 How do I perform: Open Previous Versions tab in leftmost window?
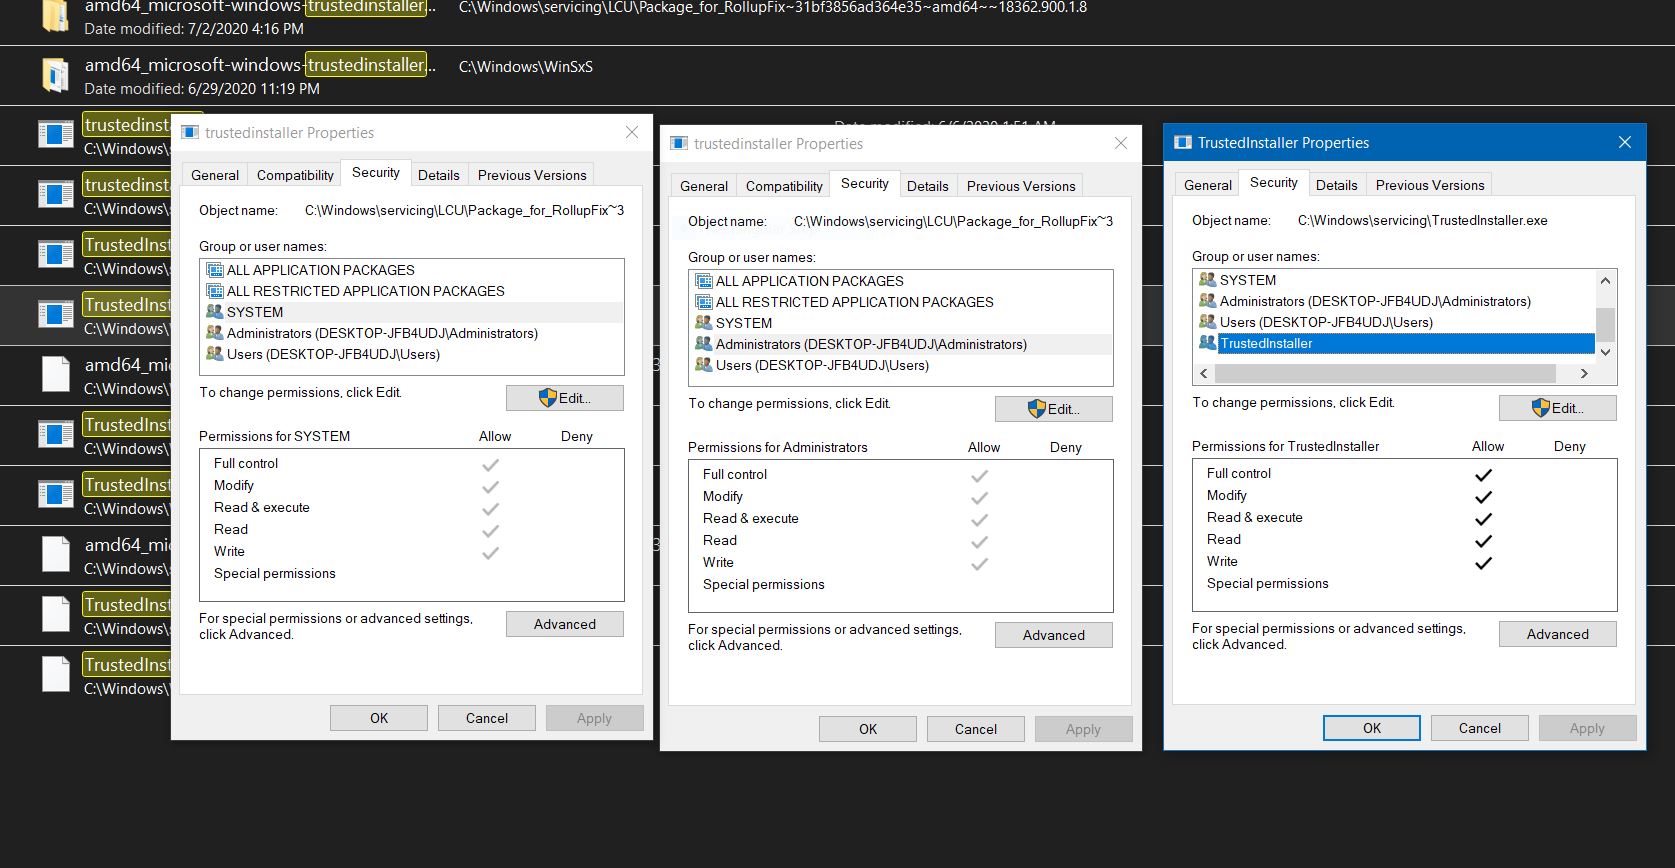(532, 175)
